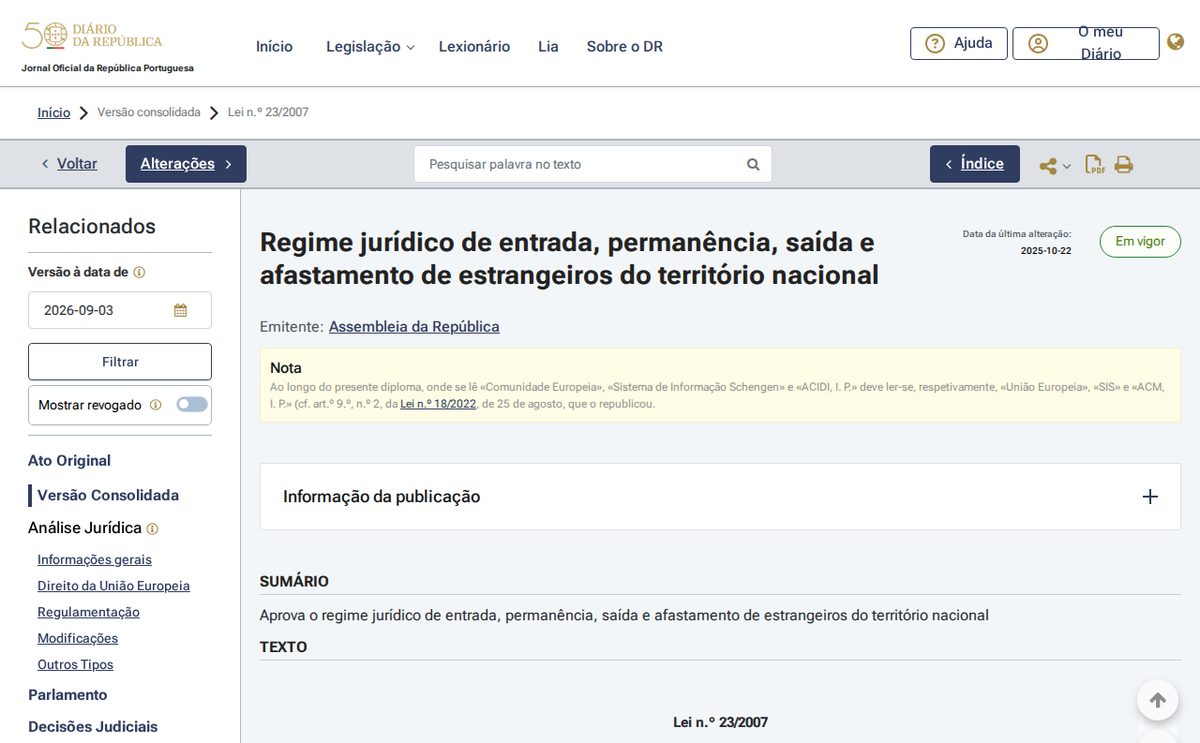Open 'Informações gerais' sidebar link
1200x743 pixels.
pyautogui.click(x=94, y=560)
